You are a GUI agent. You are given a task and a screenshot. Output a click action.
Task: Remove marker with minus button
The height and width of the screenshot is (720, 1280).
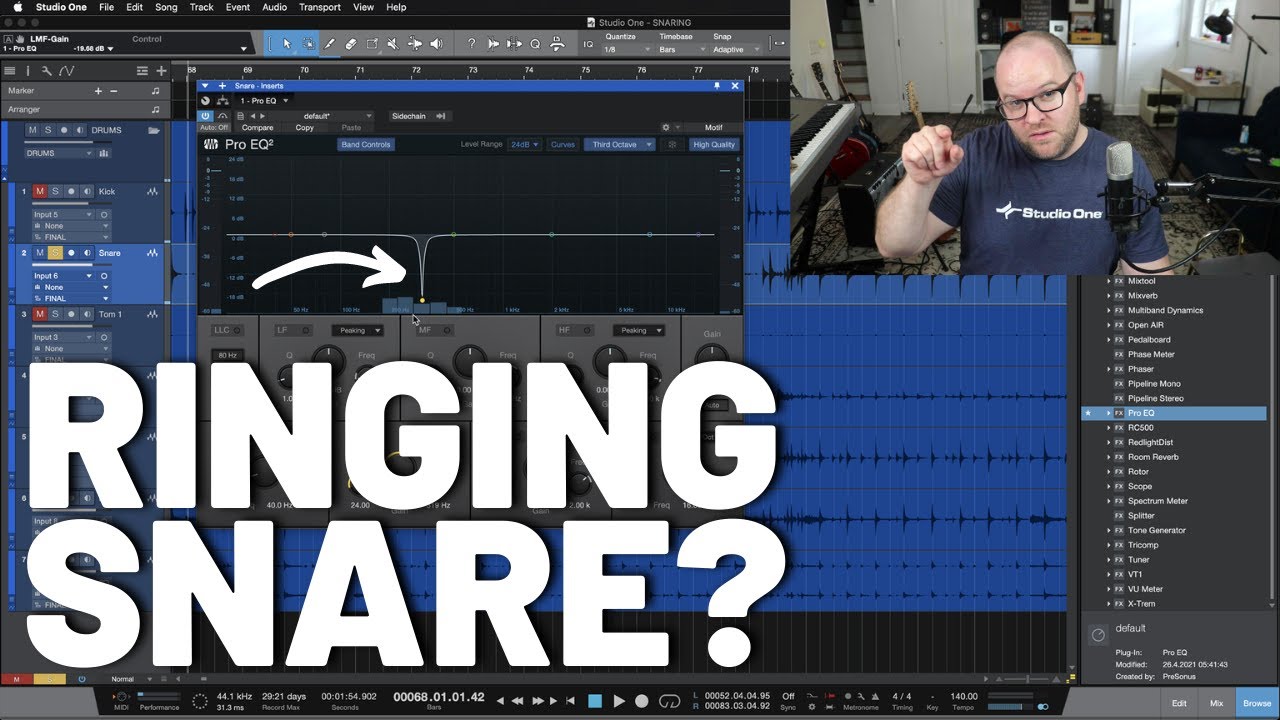click(113, 91)
